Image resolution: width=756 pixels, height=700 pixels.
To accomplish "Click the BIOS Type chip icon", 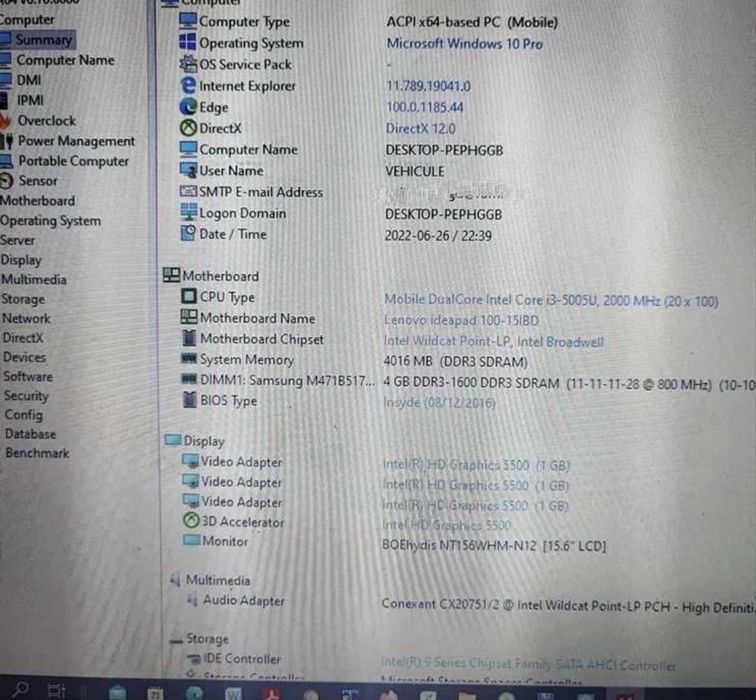I will pyautogui.click(x=190, y=400).
